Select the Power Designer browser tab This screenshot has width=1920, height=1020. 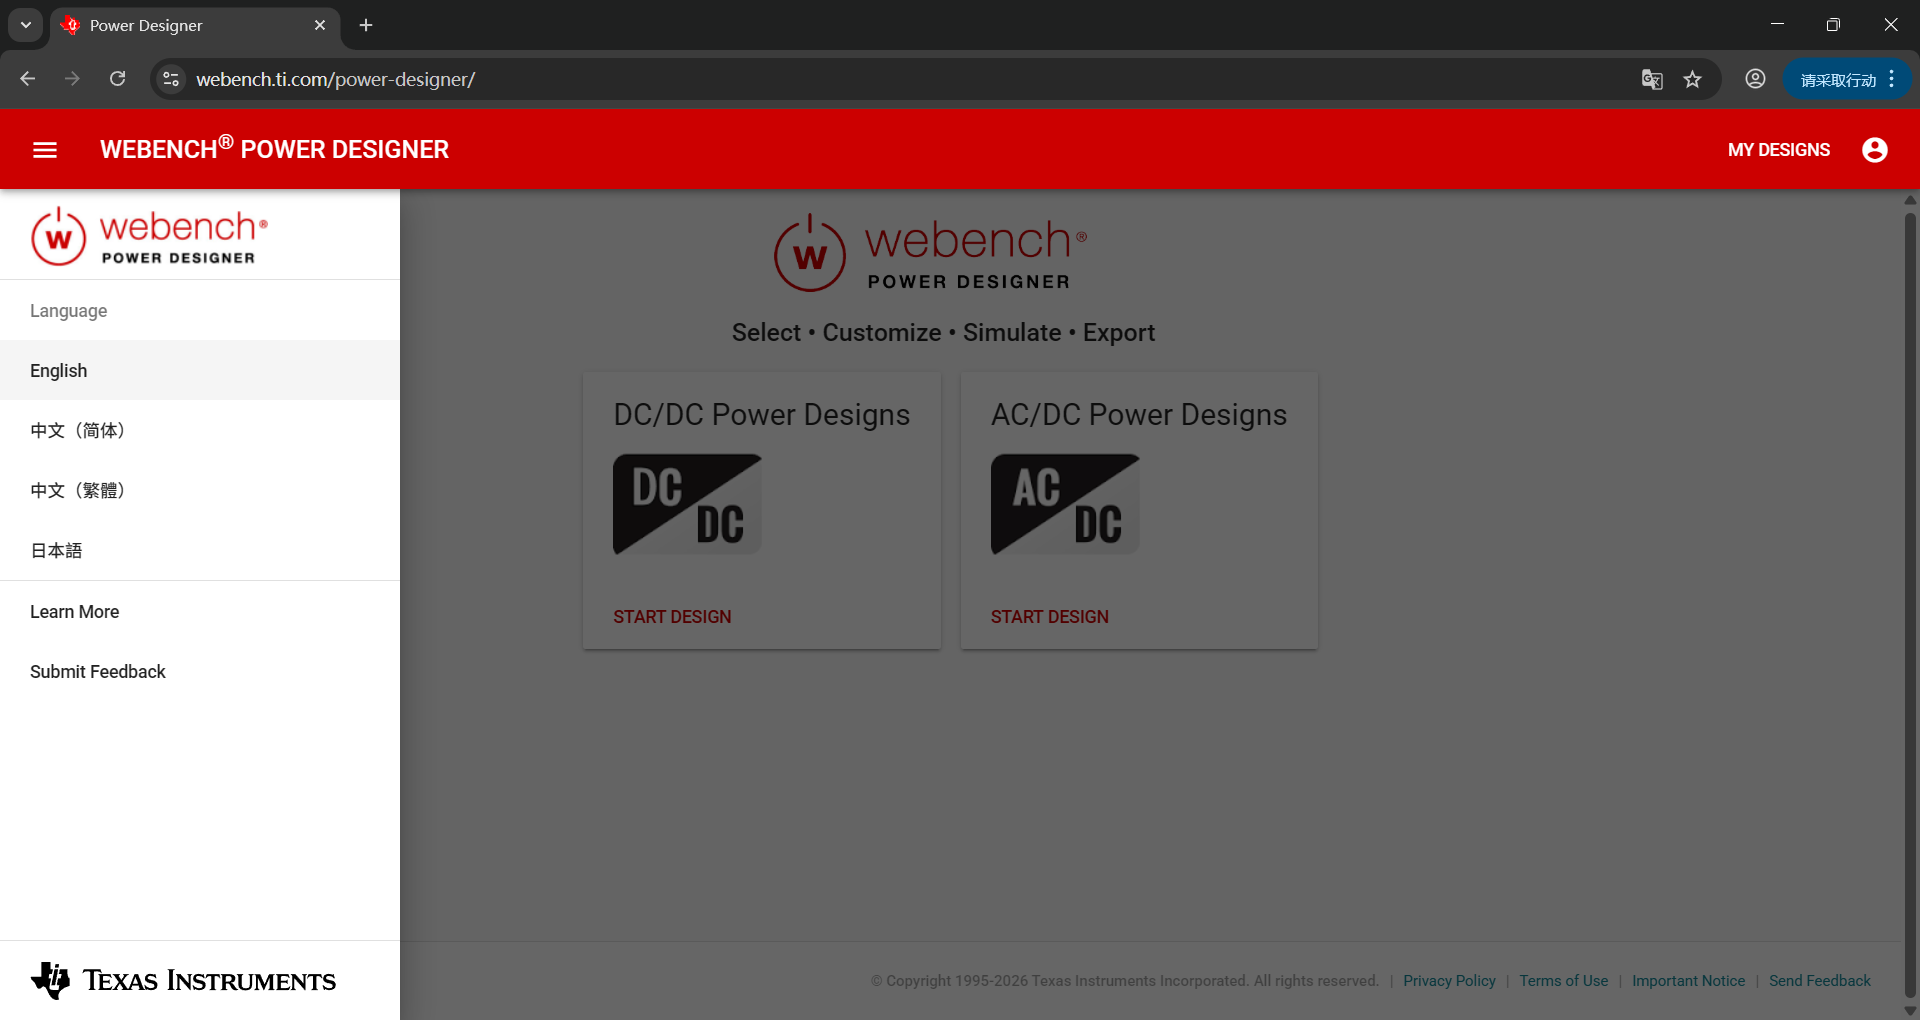(x=195, y=25)
